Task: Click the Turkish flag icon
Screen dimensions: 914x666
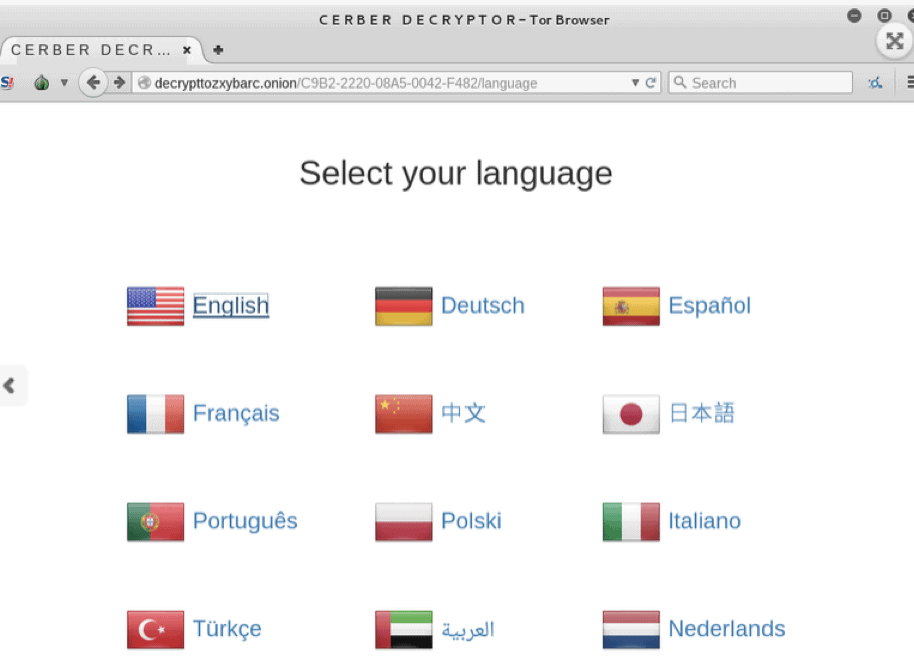Action: point(155,629)
